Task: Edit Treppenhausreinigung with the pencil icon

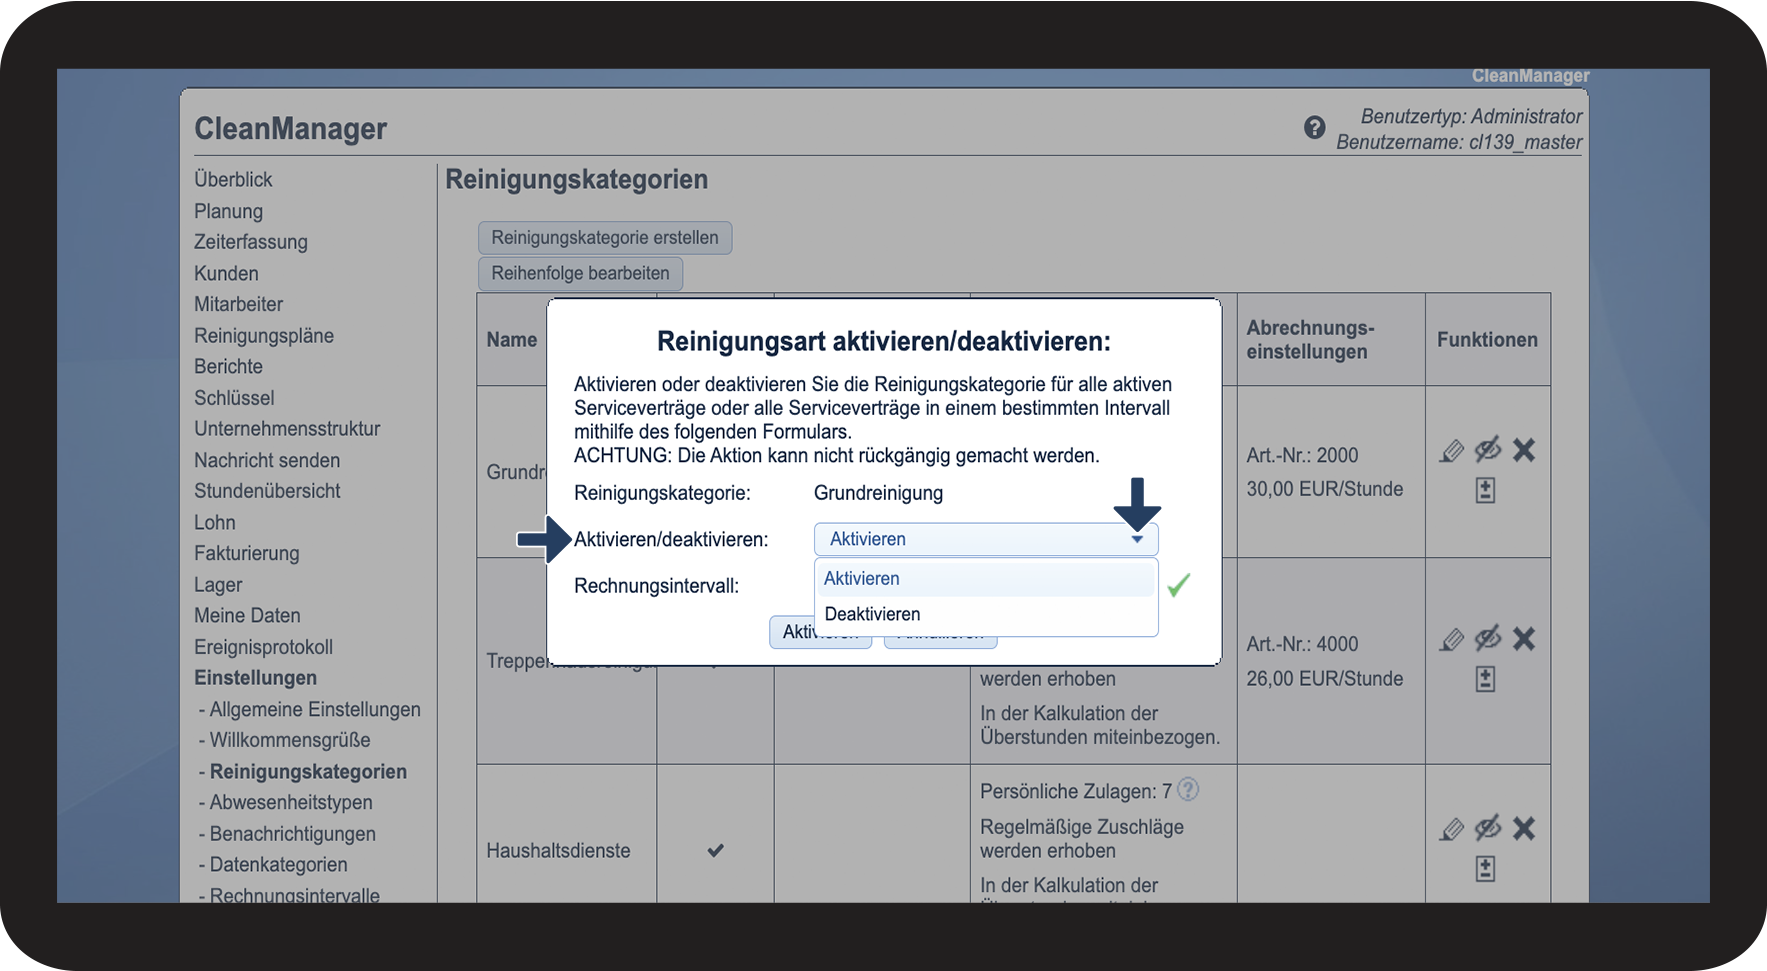Action: click(x=1451, y=640)
